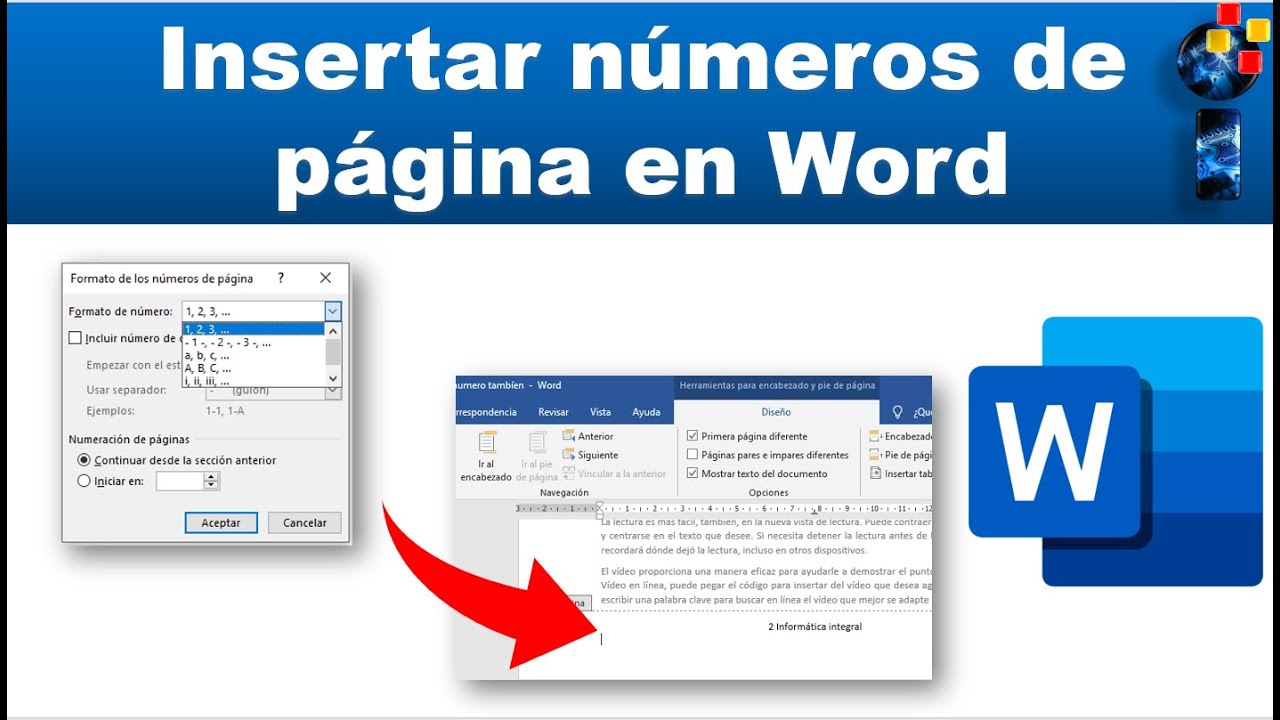The image size is (1280, 720).
Task: Click the Herramientas para encabezado y pie label
Action: point(776,385)
